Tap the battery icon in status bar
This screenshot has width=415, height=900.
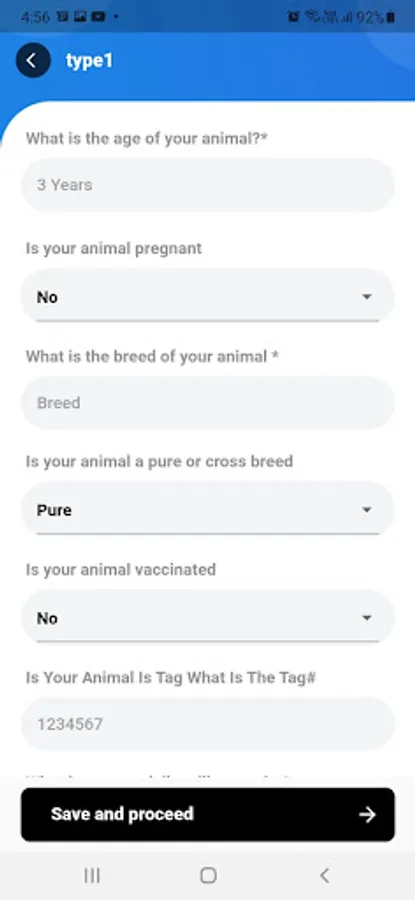pyautogui.click(x=391, y=17)
